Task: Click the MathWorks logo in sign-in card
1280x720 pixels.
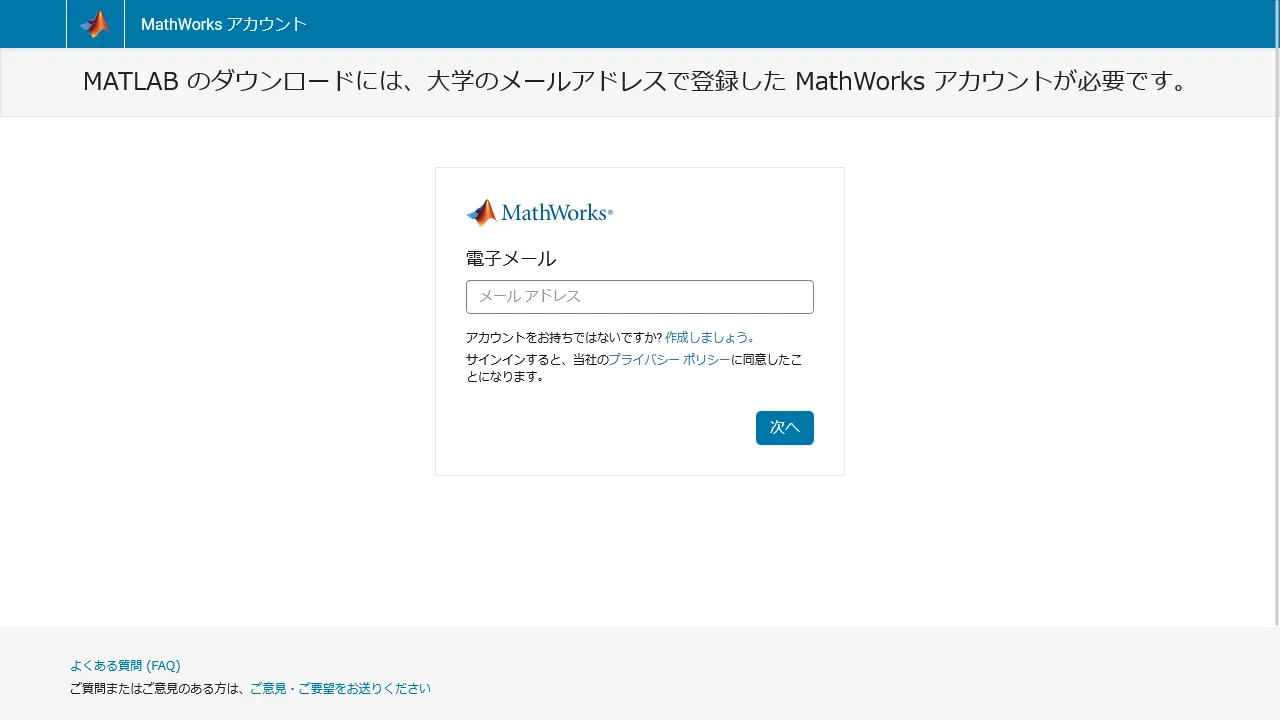Action: point(539,212)
